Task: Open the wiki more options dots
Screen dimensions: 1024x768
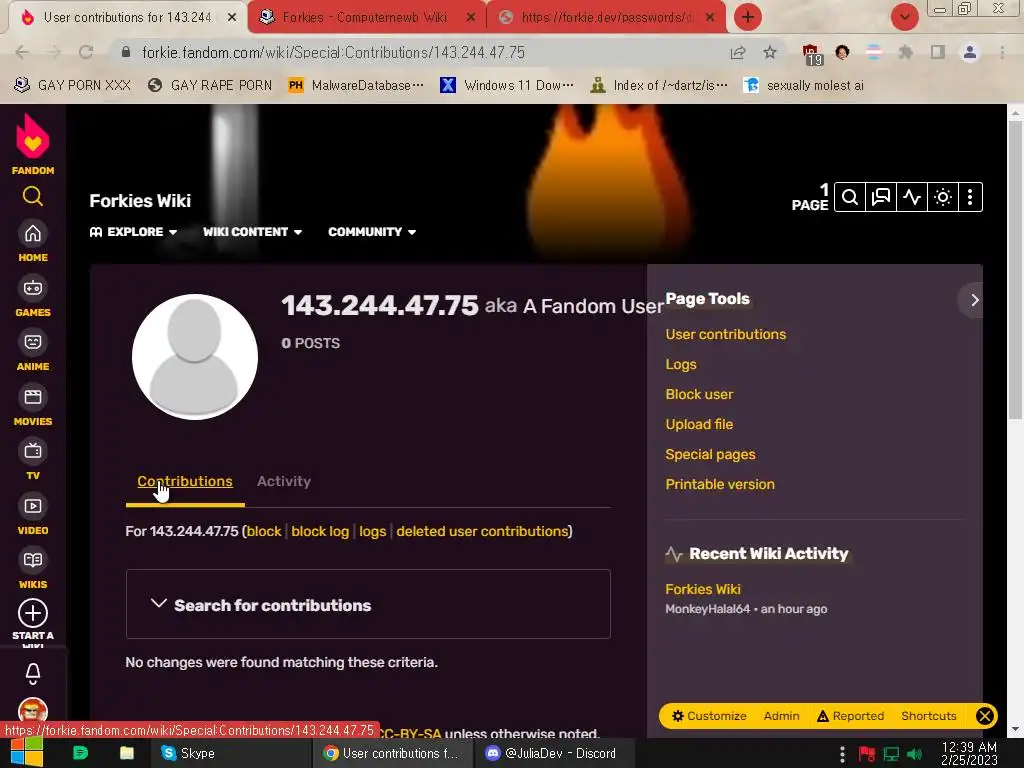Action: (970, 197)
